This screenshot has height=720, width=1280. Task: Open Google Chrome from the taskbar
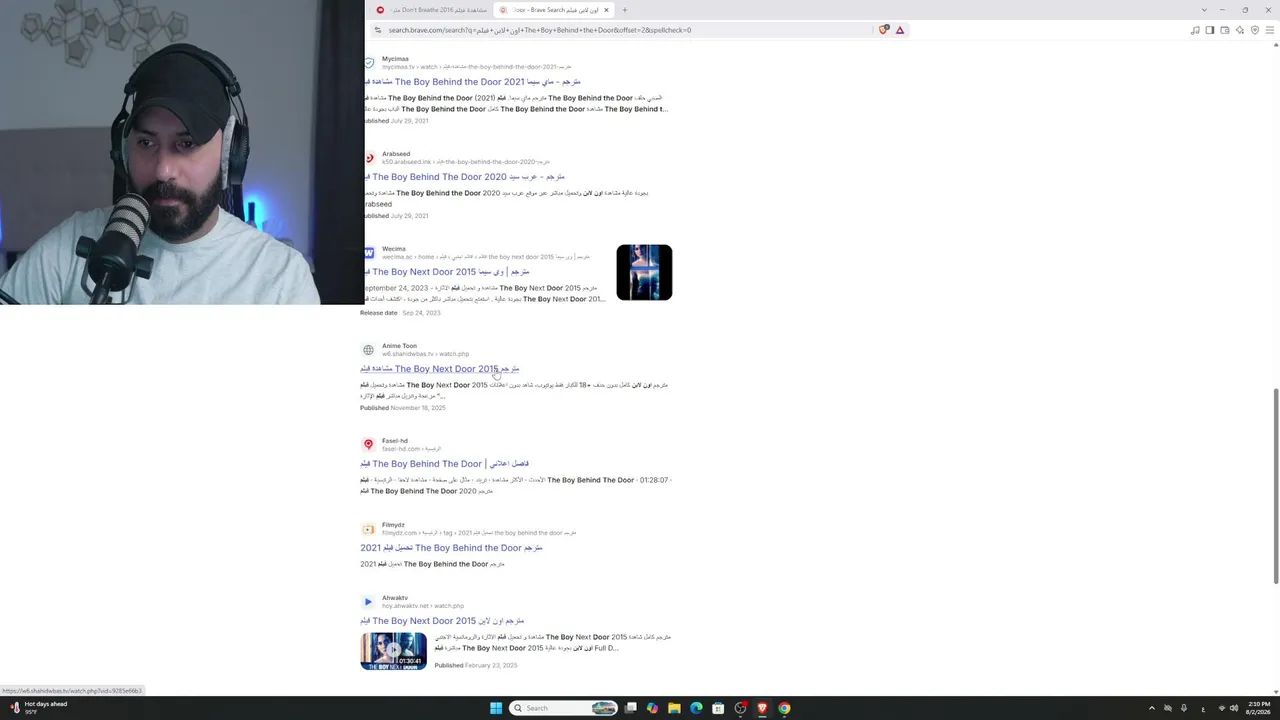pyautogui.click(x=784, y=708)
